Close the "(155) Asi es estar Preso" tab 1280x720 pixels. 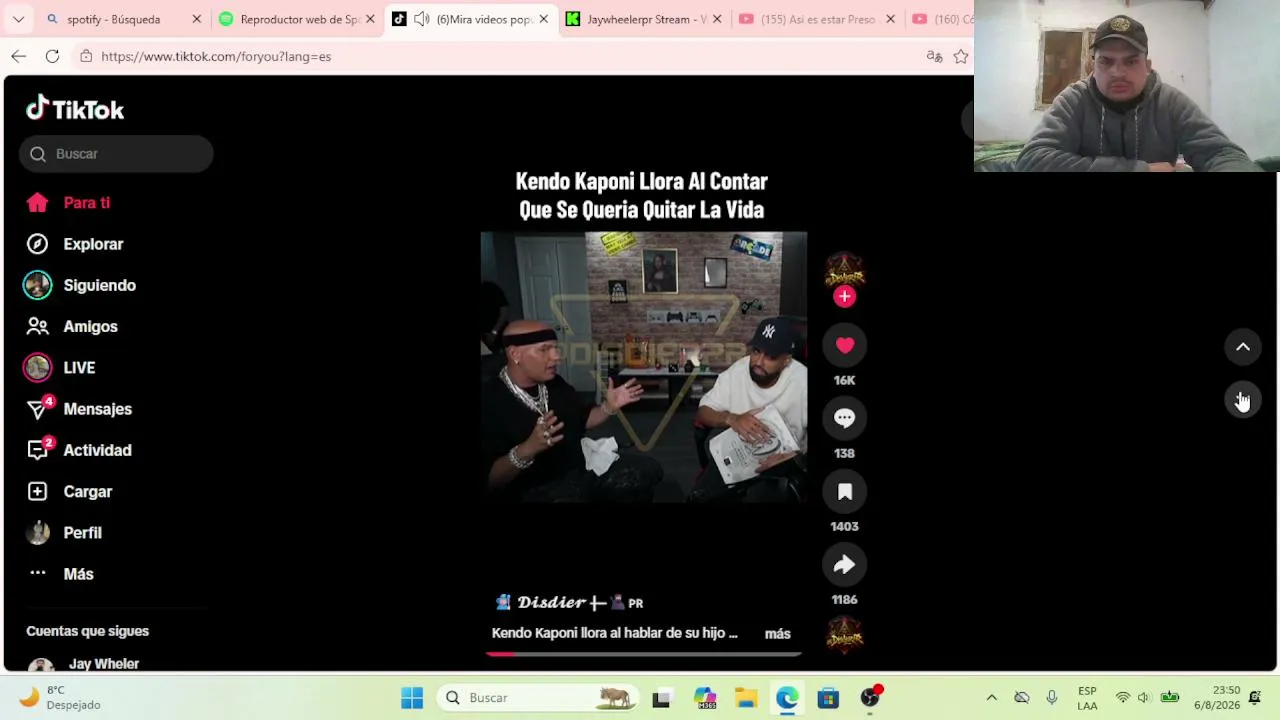tap(890, 19)
